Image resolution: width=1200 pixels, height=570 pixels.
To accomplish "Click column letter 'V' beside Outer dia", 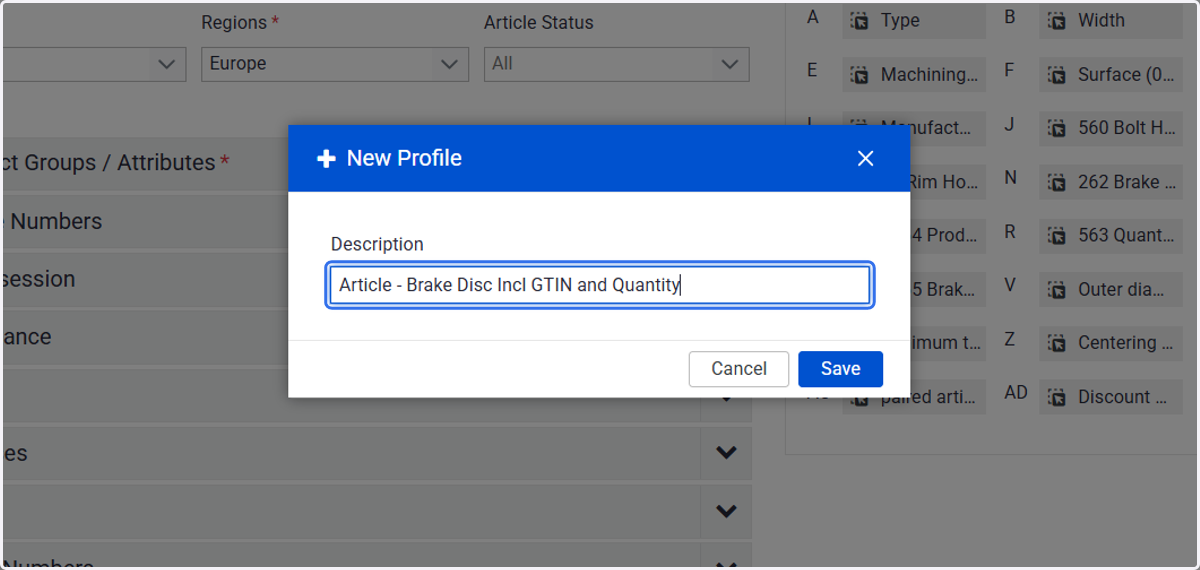I will (1010, 285).
